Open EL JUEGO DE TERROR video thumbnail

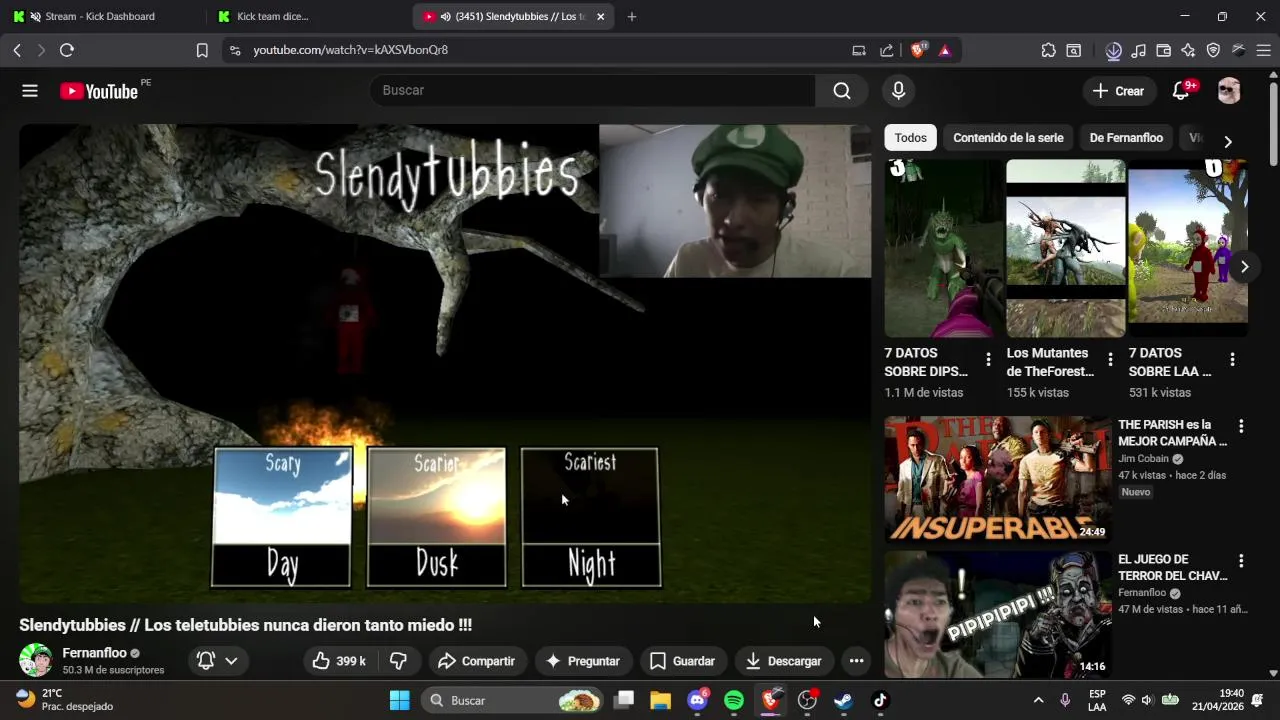tap(997, 614)
